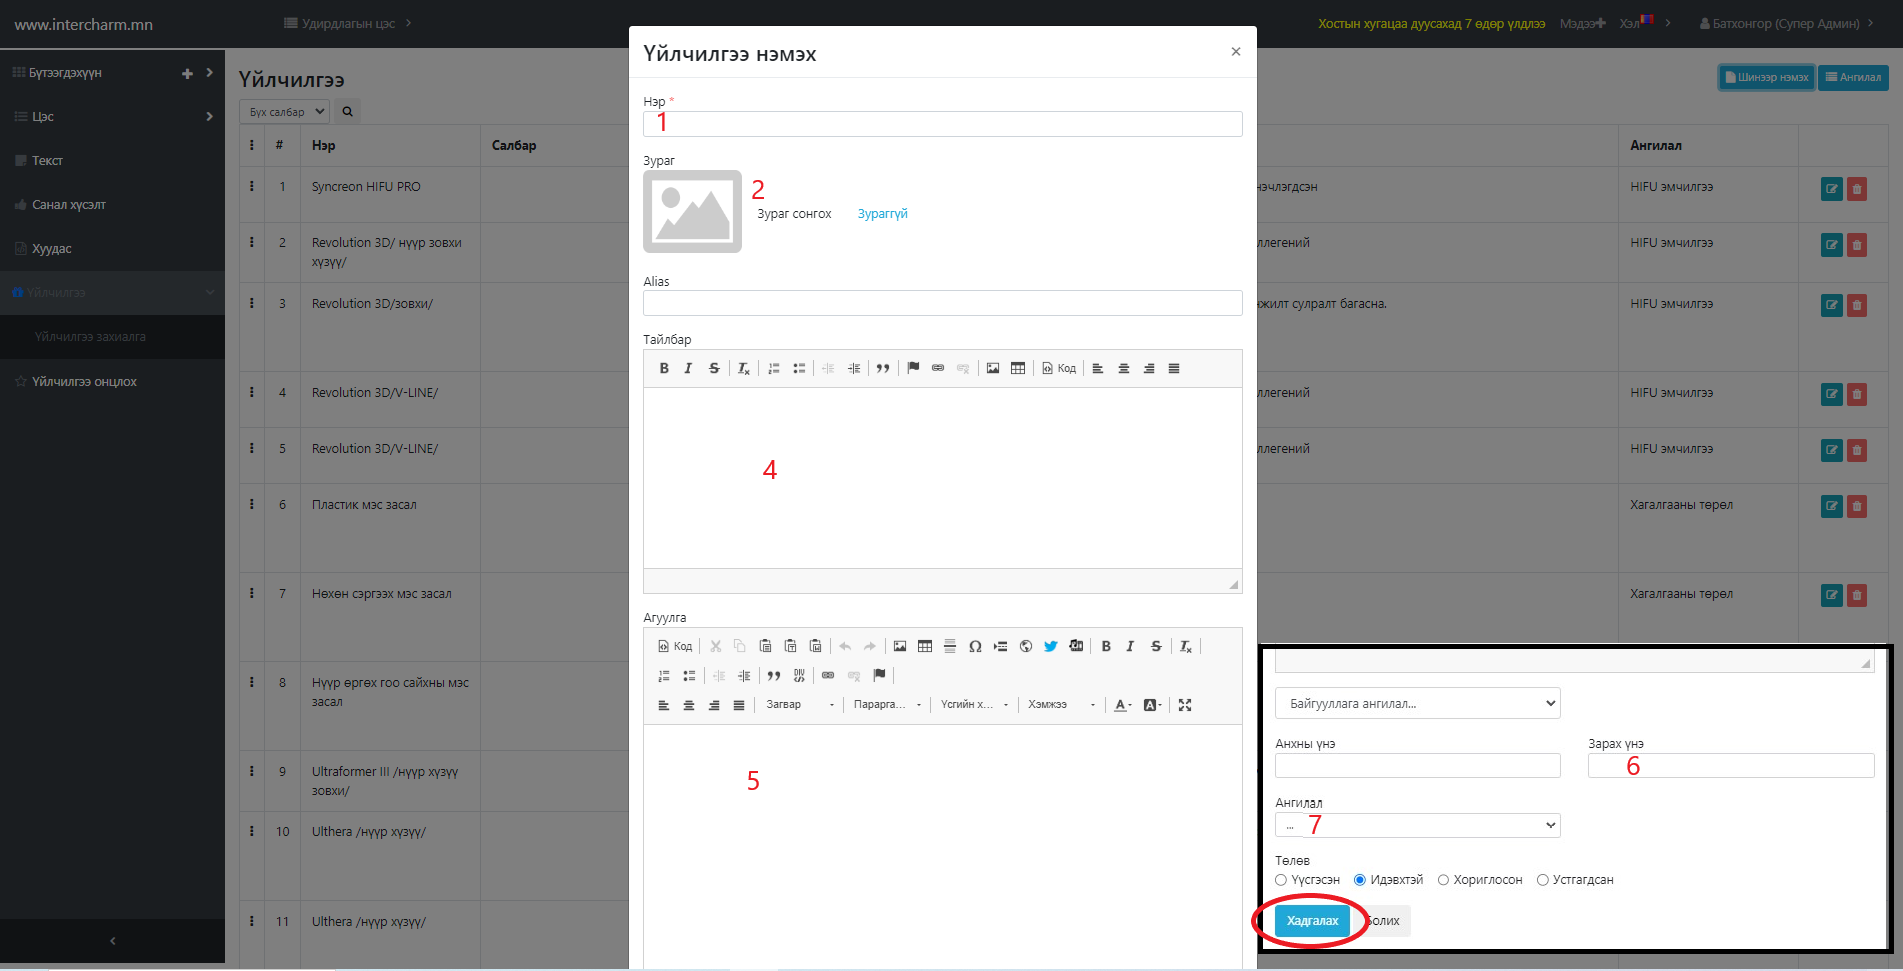Screen dimensions: 1903x971
Task: Open Үйлчилгээ онцлох in the sidebar
Action: [84, 381]
